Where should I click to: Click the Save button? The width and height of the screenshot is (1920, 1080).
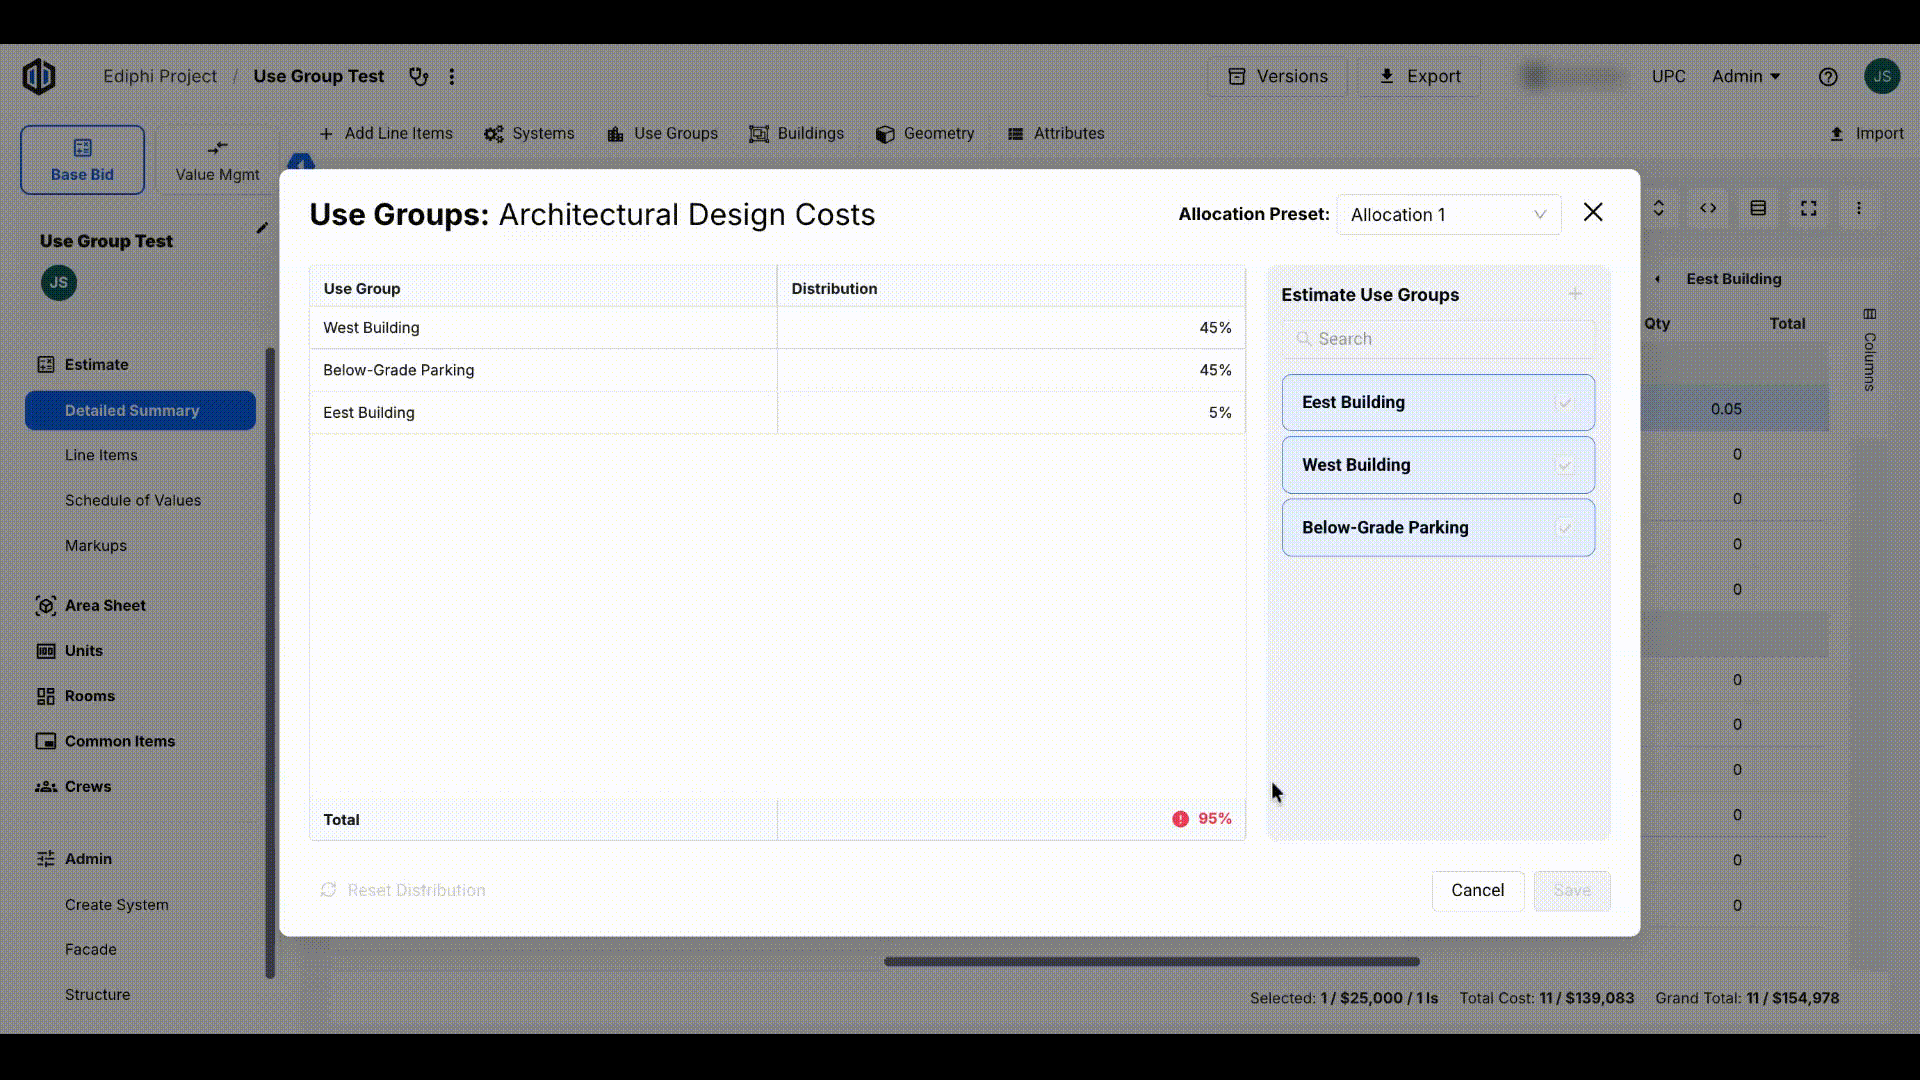(x=1572, y=890)
